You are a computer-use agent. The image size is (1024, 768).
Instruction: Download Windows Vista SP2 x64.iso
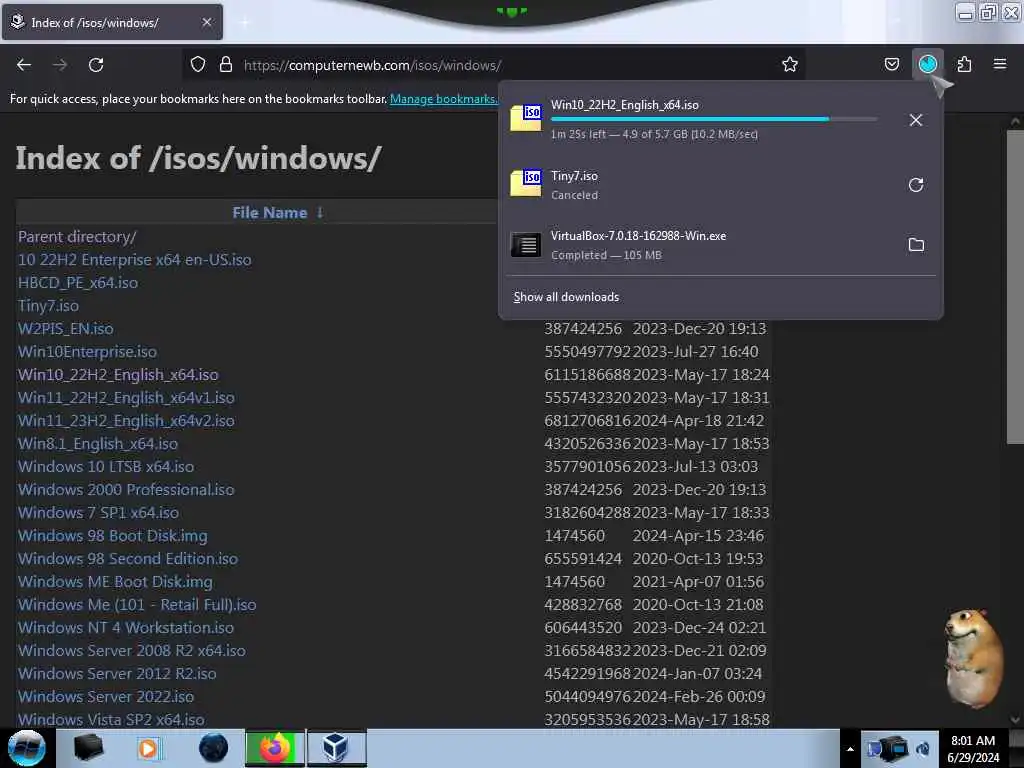click(x=111, y=719)
